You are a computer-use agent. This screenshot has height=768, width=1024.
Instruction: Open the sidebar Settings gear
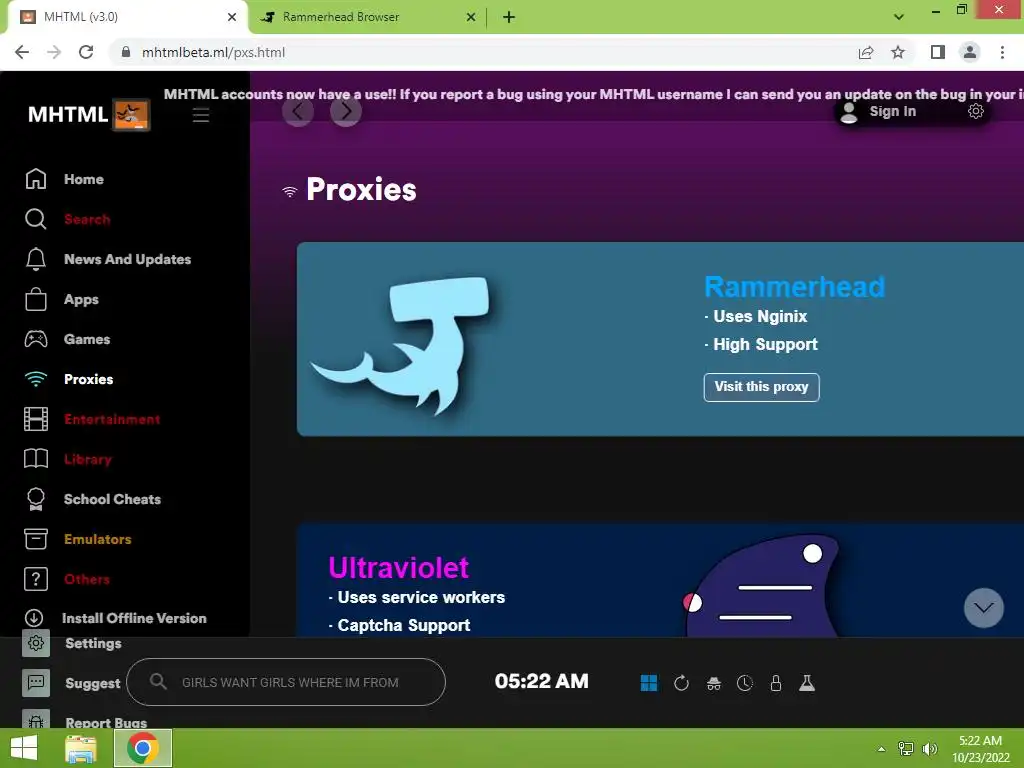click(x=36, y=643)
